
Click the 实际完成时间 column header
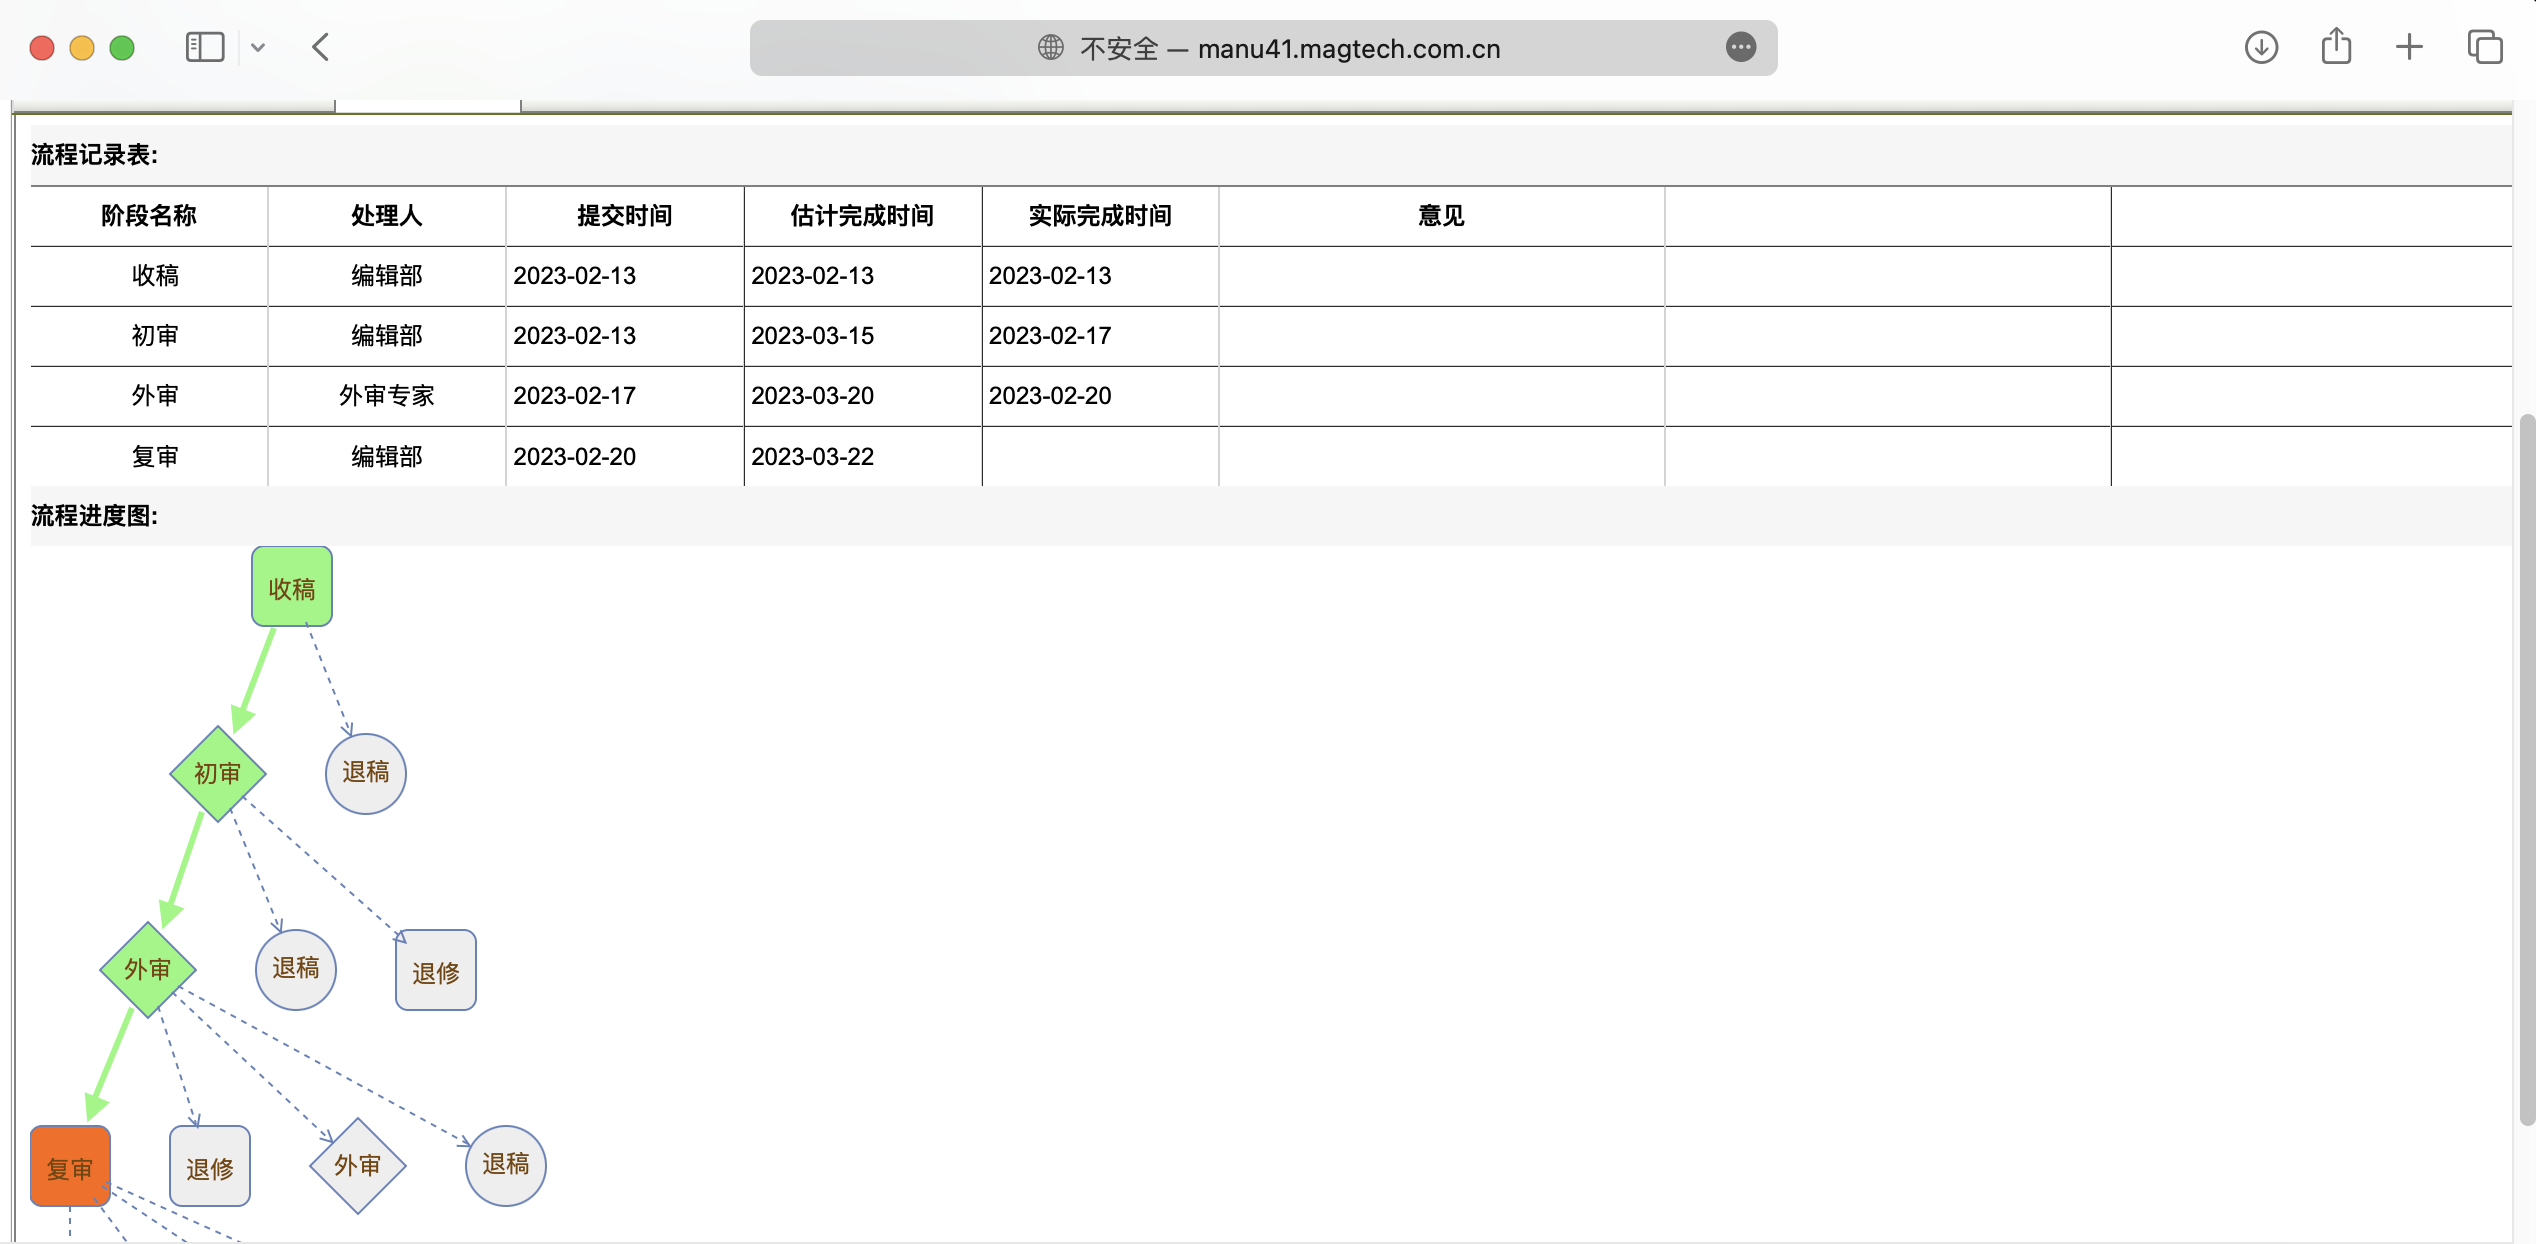pos(1099,216)
